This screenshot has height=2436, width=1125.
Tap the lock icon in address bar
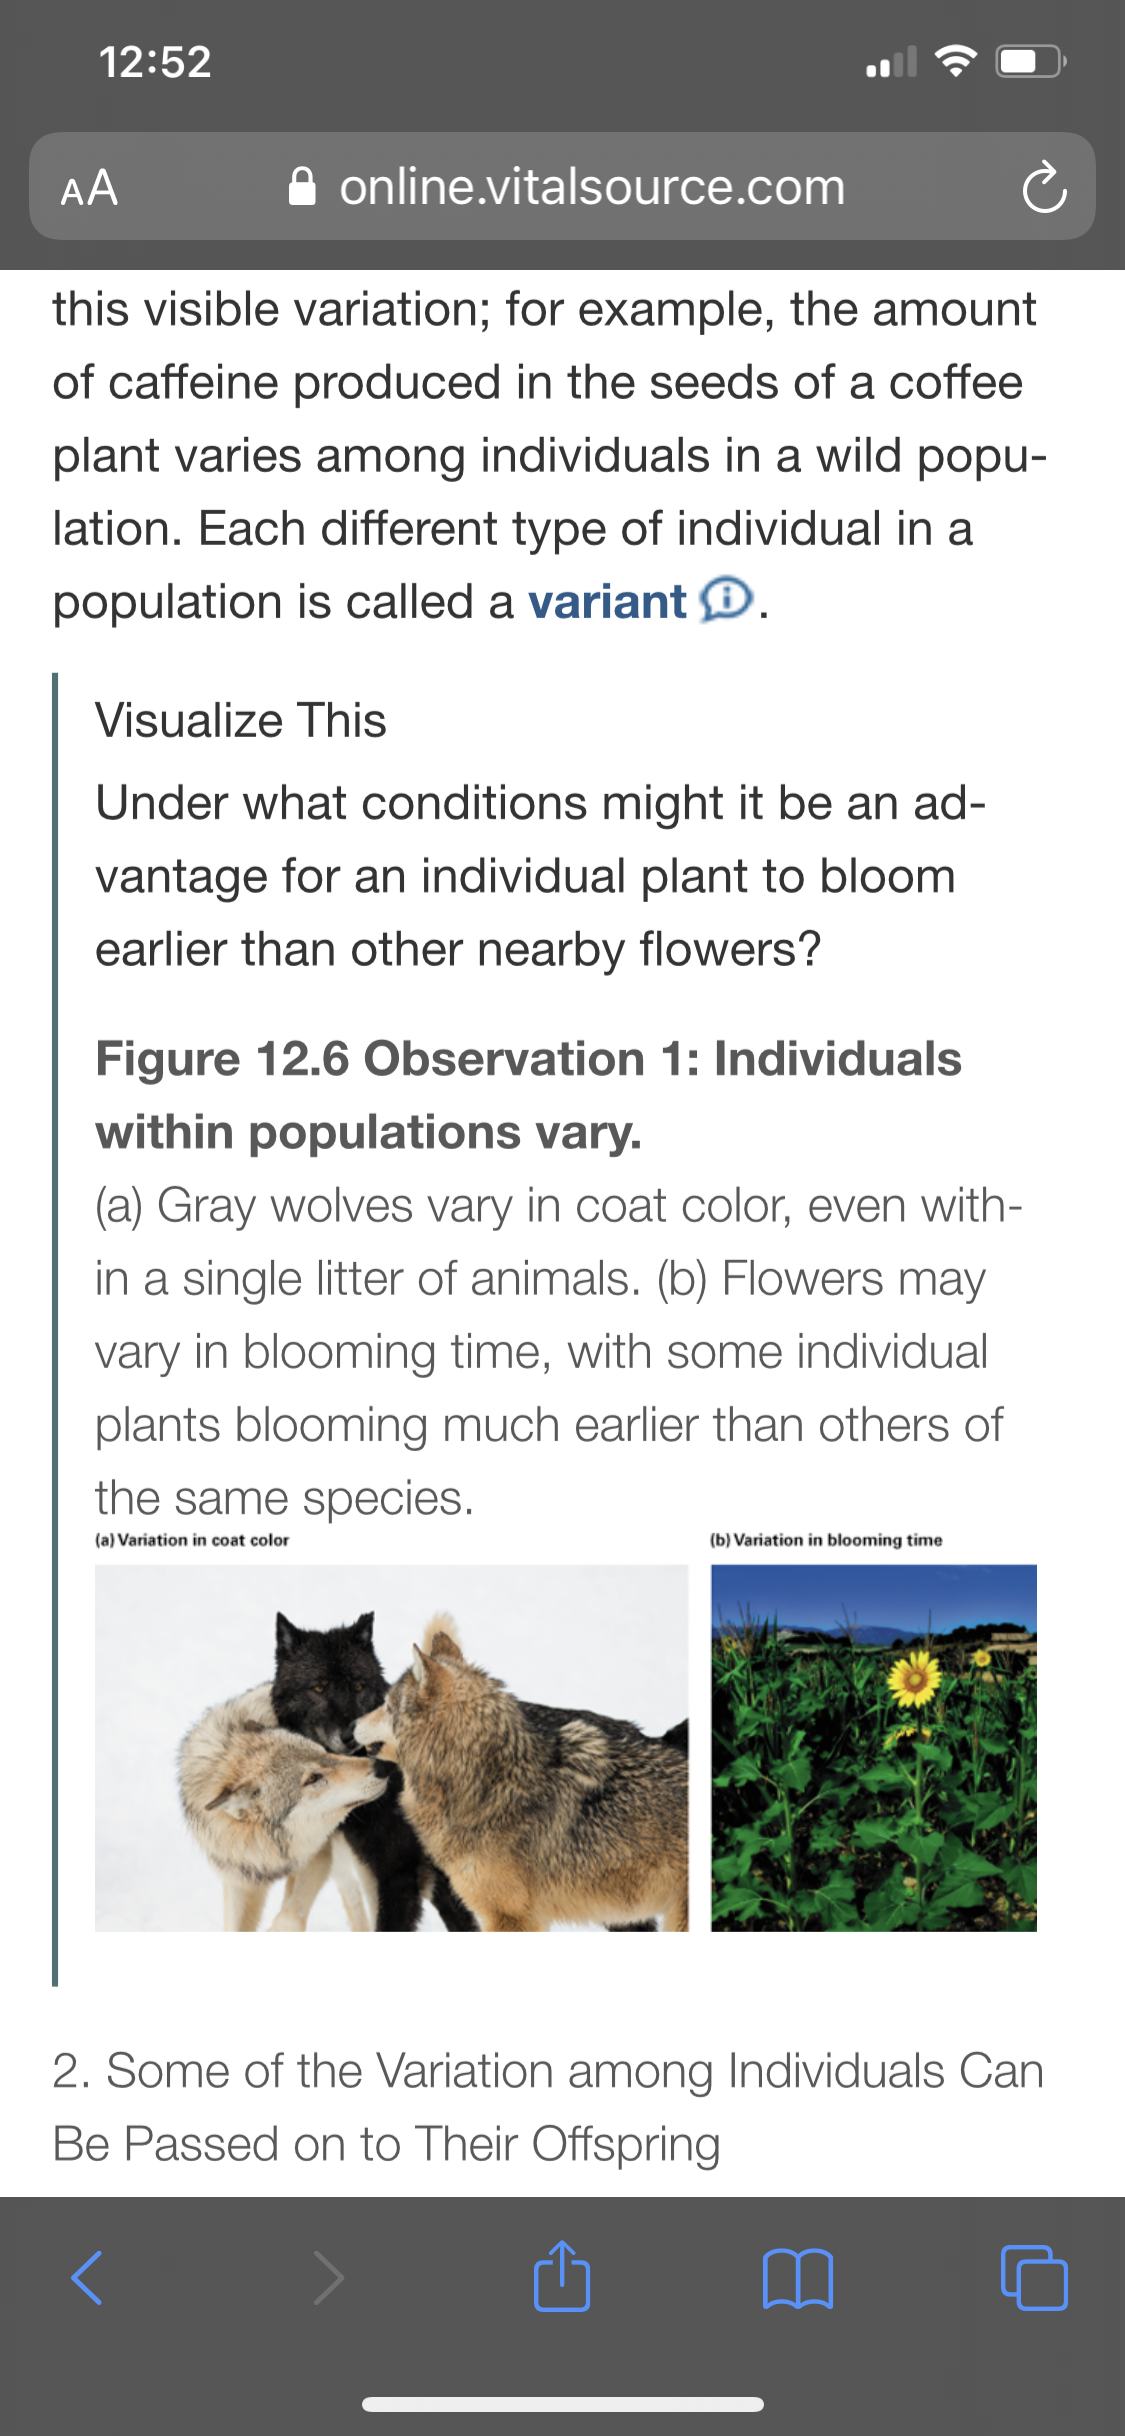tap(302, 186)
